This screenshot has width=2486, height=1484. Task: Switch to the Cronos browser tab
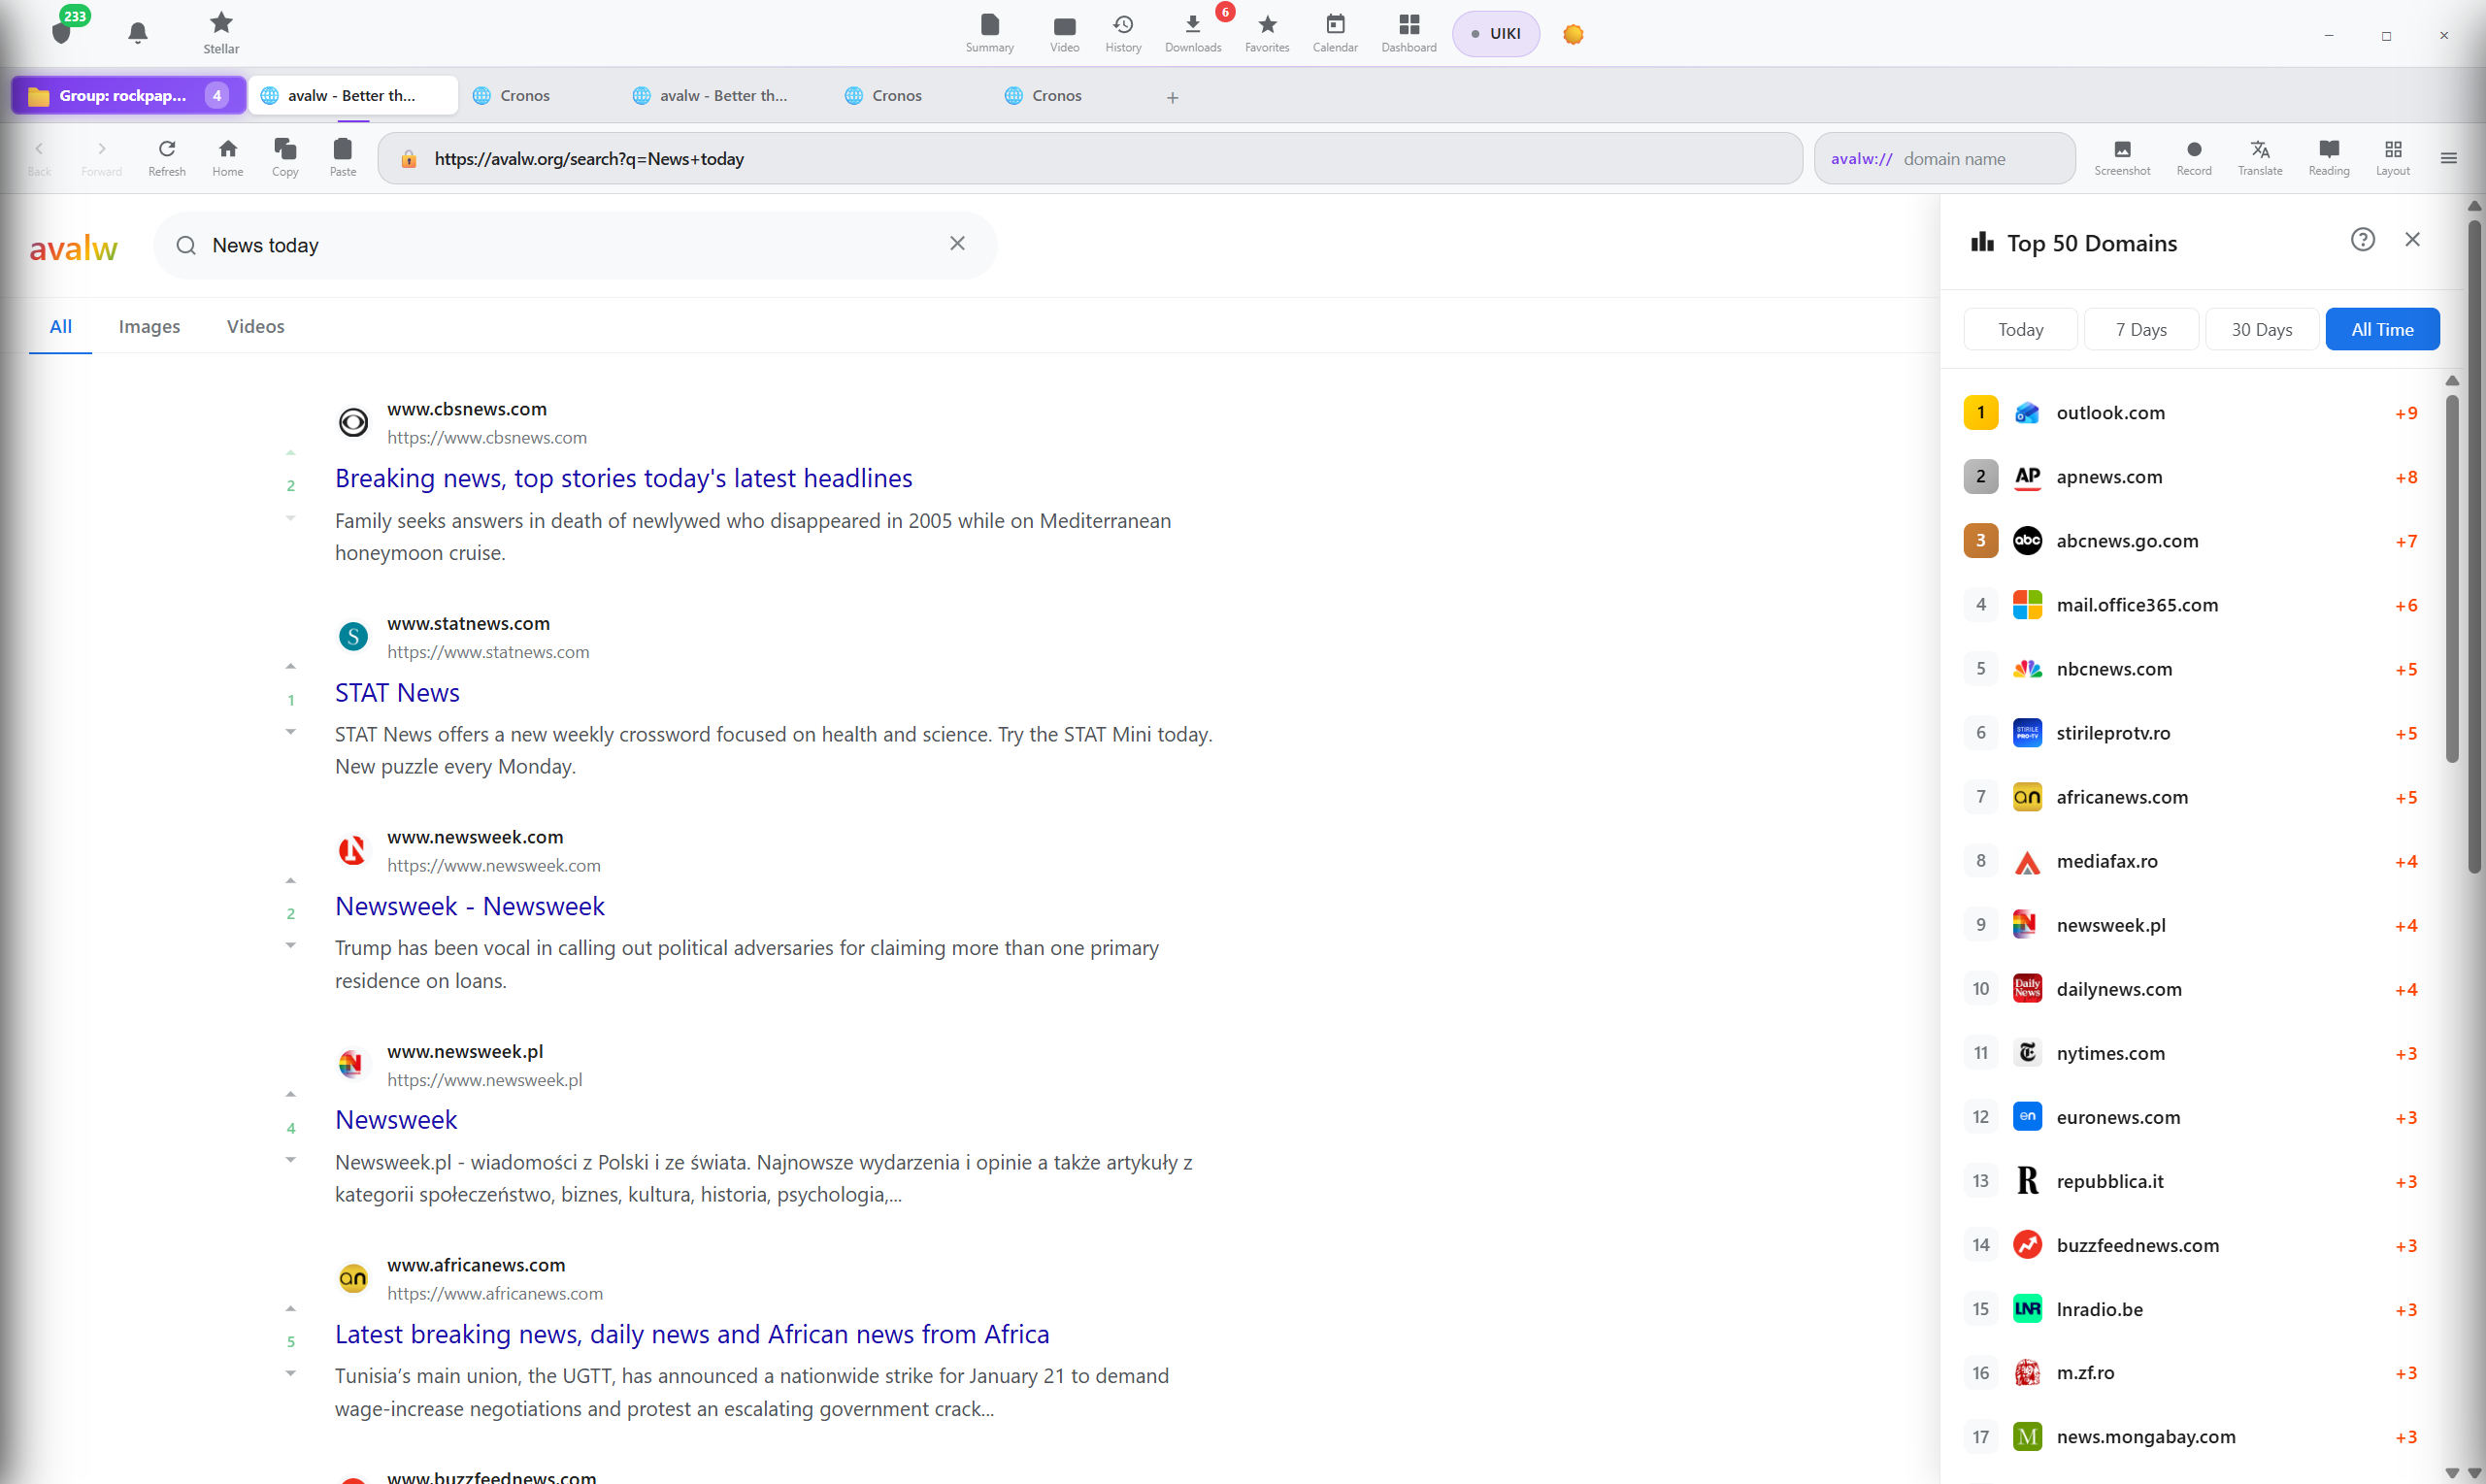(523, 95)
